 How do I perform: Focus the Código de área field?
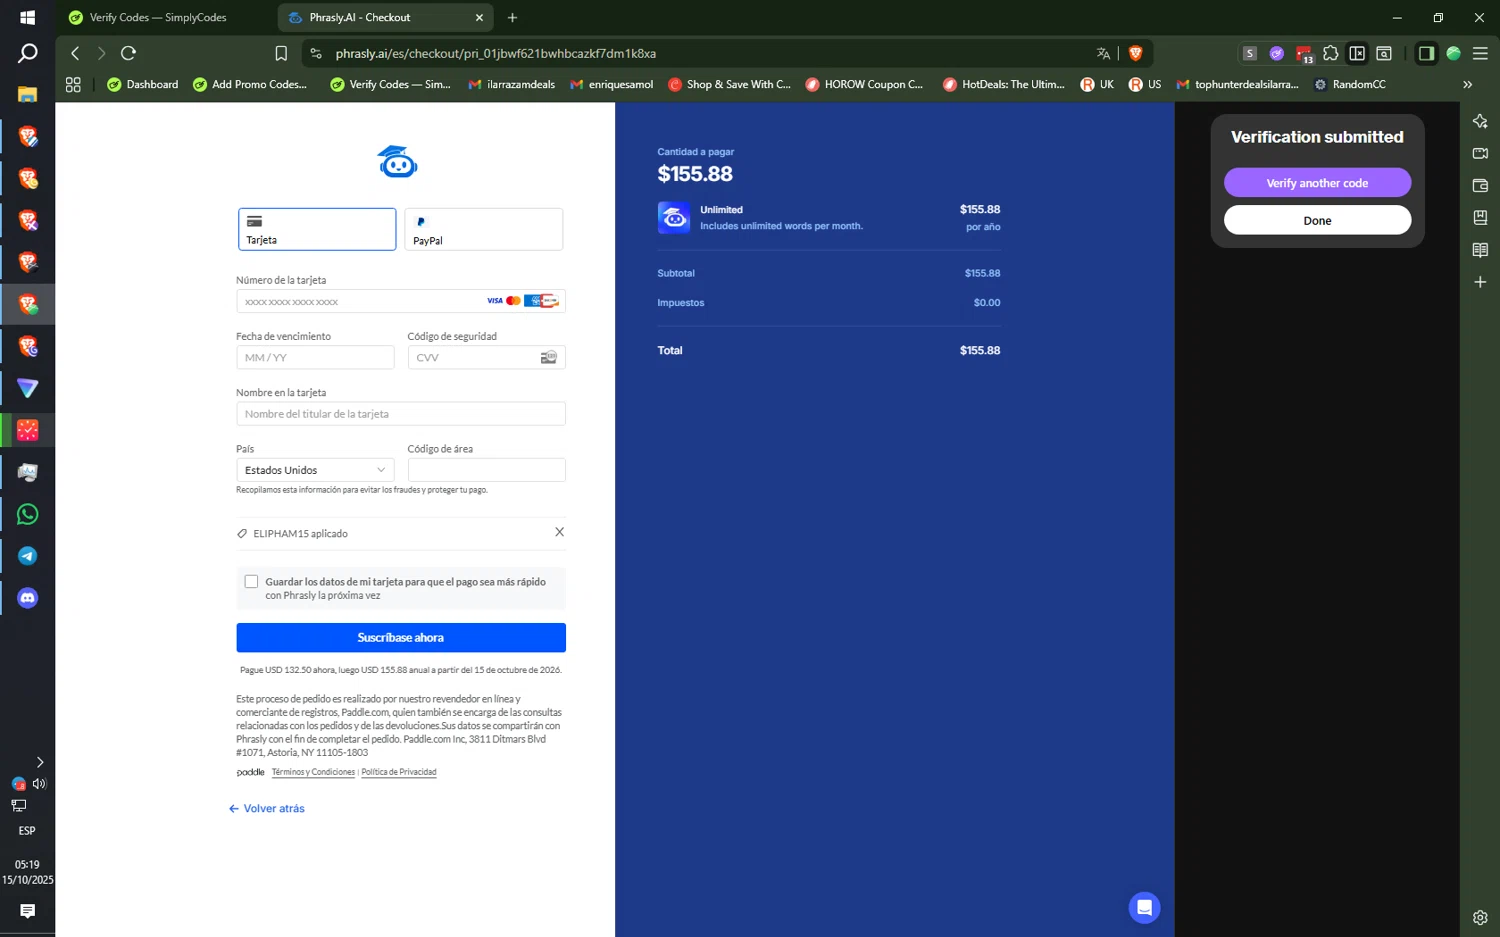coord(487,470)
